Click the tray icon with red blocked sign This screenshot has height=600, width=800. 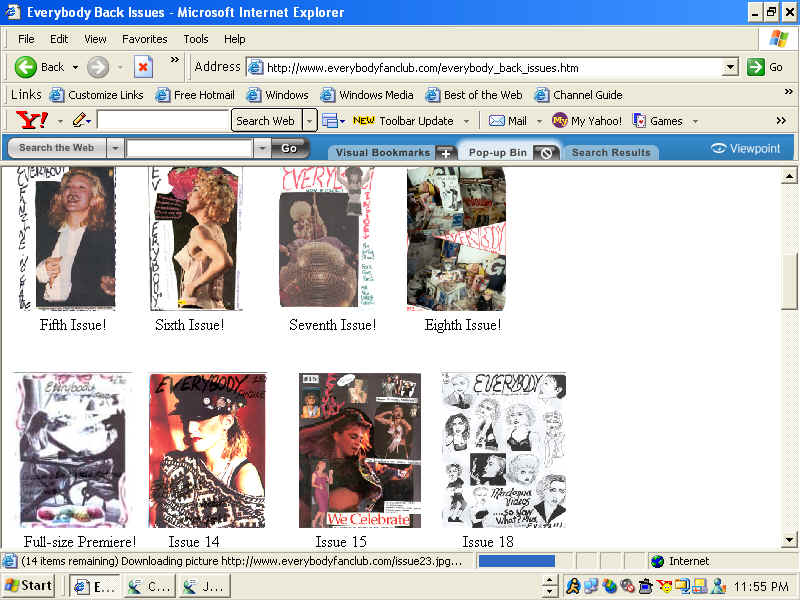(627, 586)
